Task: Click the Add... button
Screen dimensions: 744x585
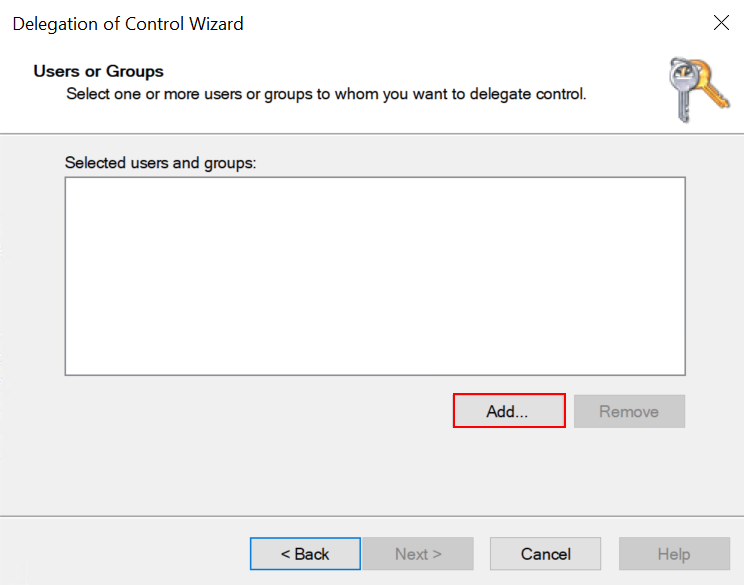Action: (509, 411)
